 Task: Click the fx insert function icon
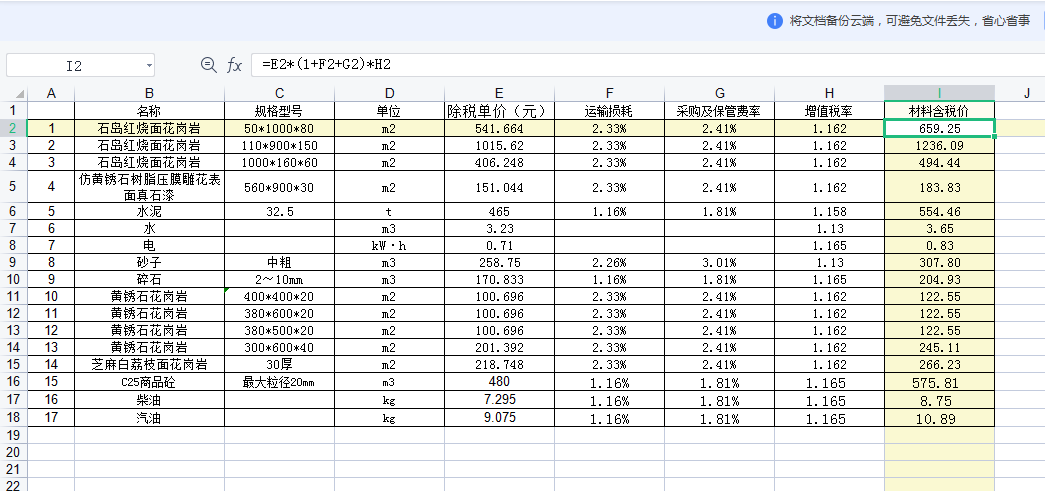point(235,65)
